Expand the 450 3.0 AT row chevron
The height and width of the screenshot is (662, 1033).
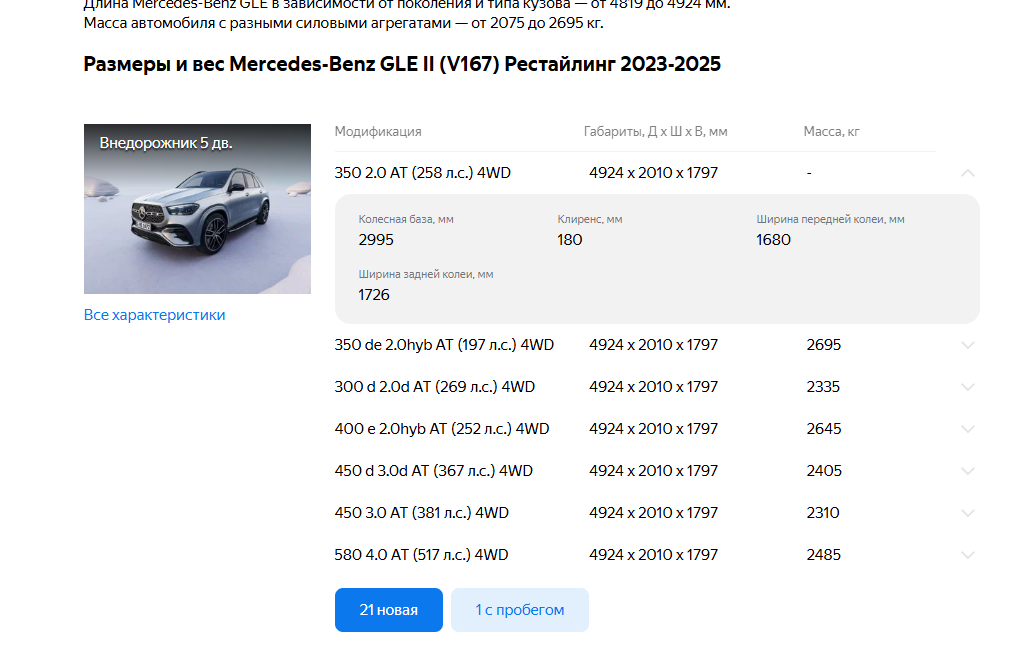[x=967, y=513]
